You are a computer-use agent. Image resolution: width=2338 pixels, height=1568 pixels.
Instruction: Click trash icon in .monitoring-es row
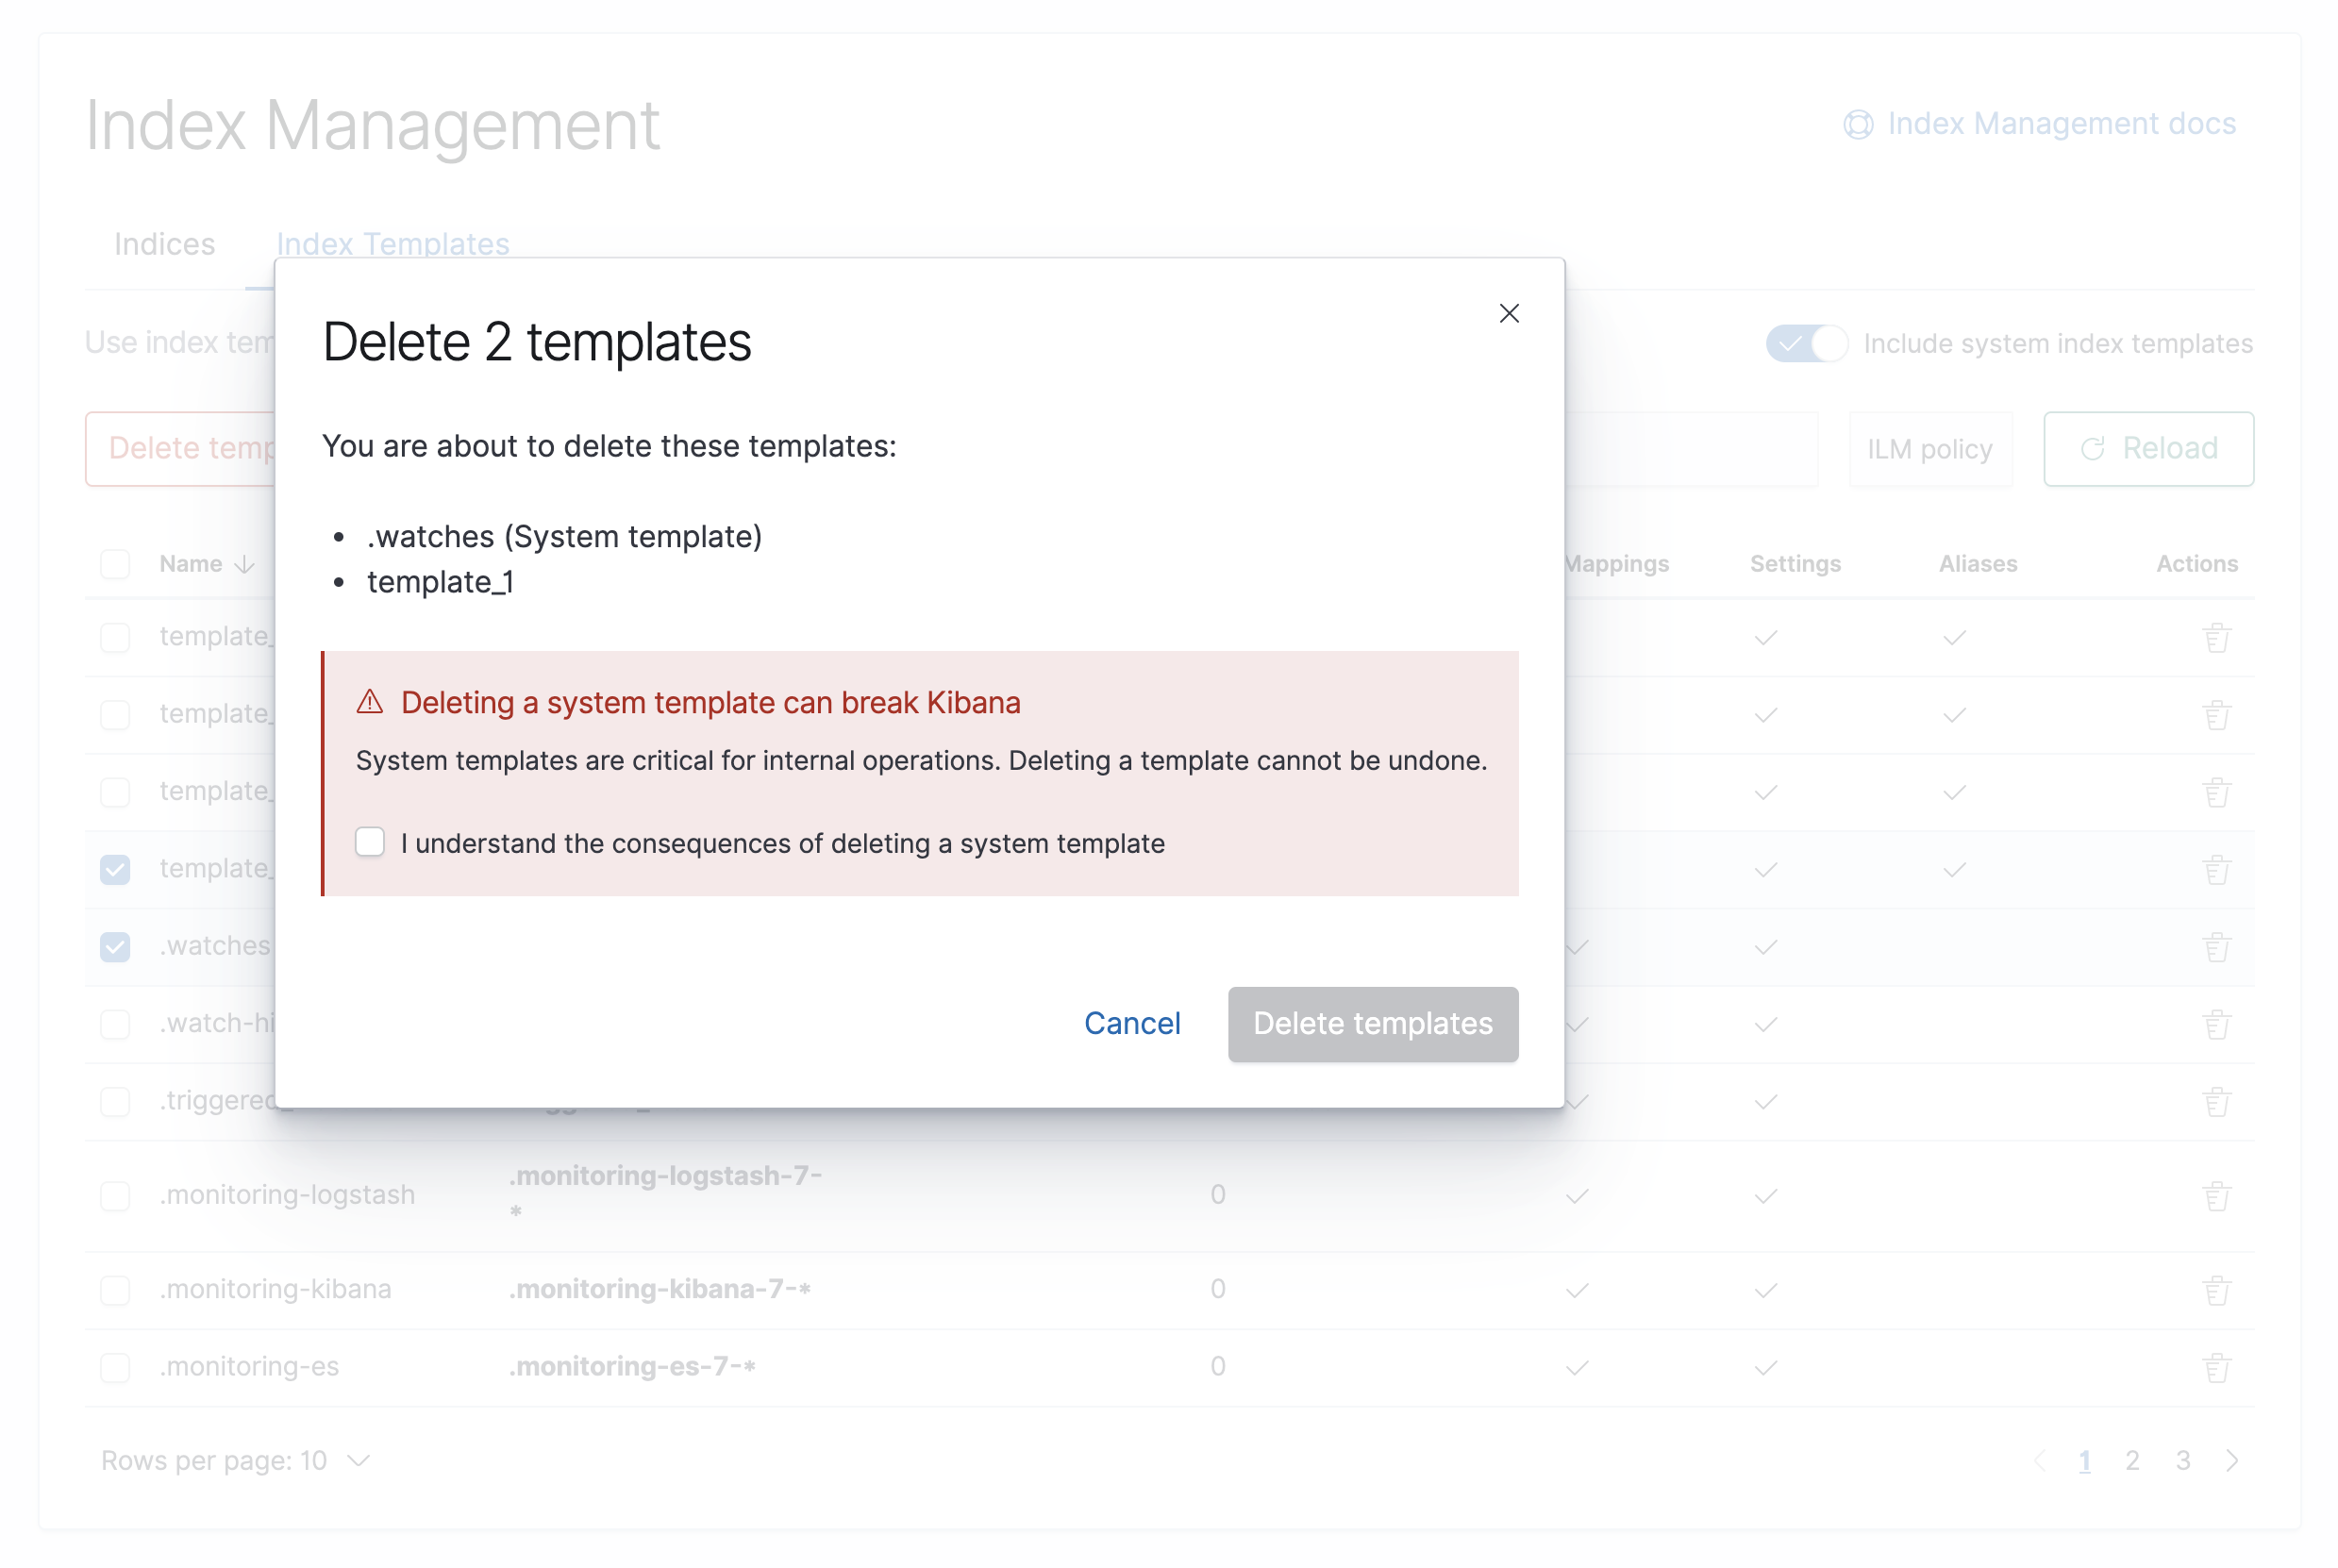pyautogui.click(x=2215, y=1367)
